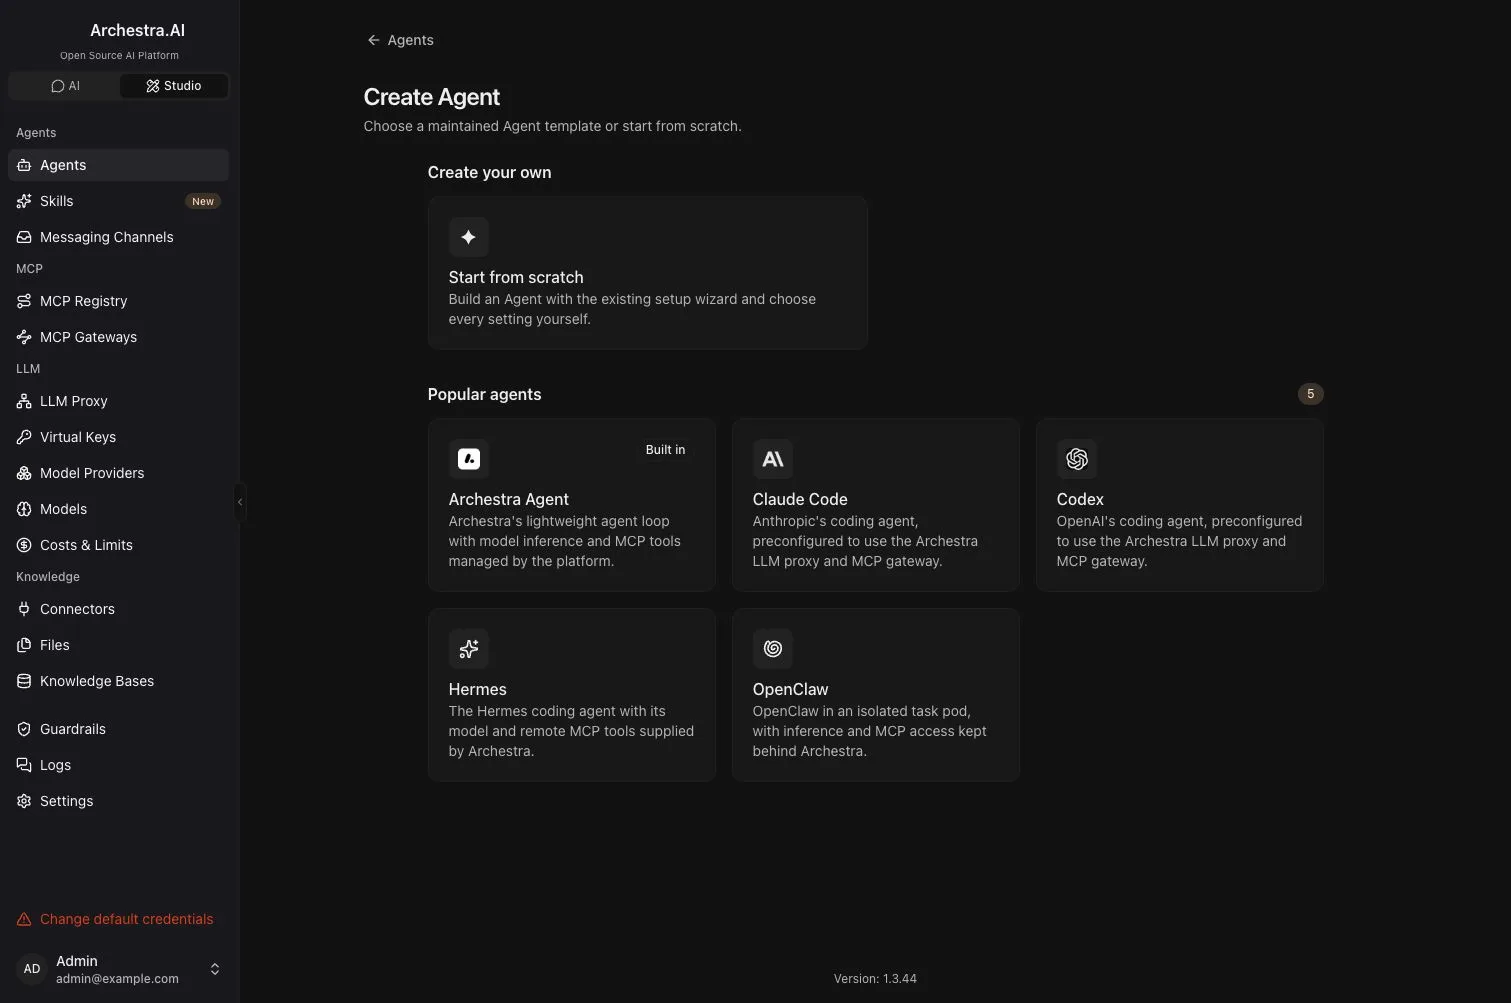Open the Connectors page

[x=118, y=609]
